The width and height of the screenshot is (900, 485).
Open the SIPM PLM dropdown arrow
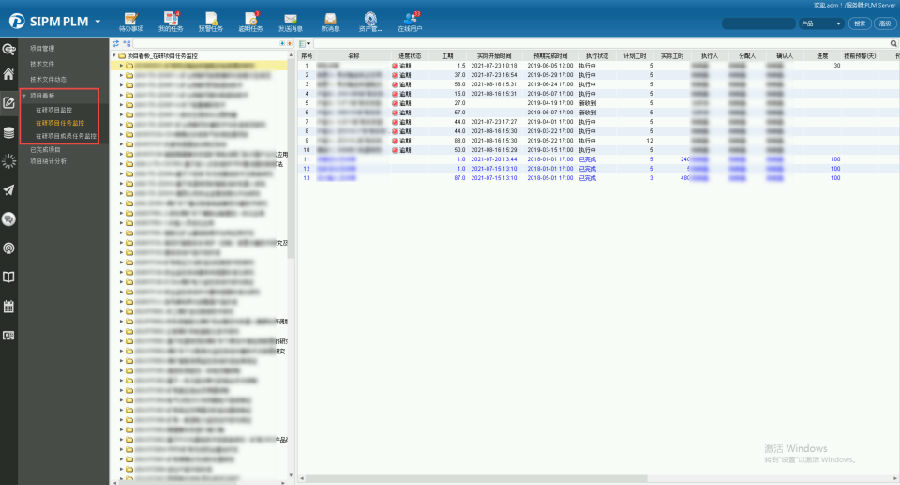[98, 21]
